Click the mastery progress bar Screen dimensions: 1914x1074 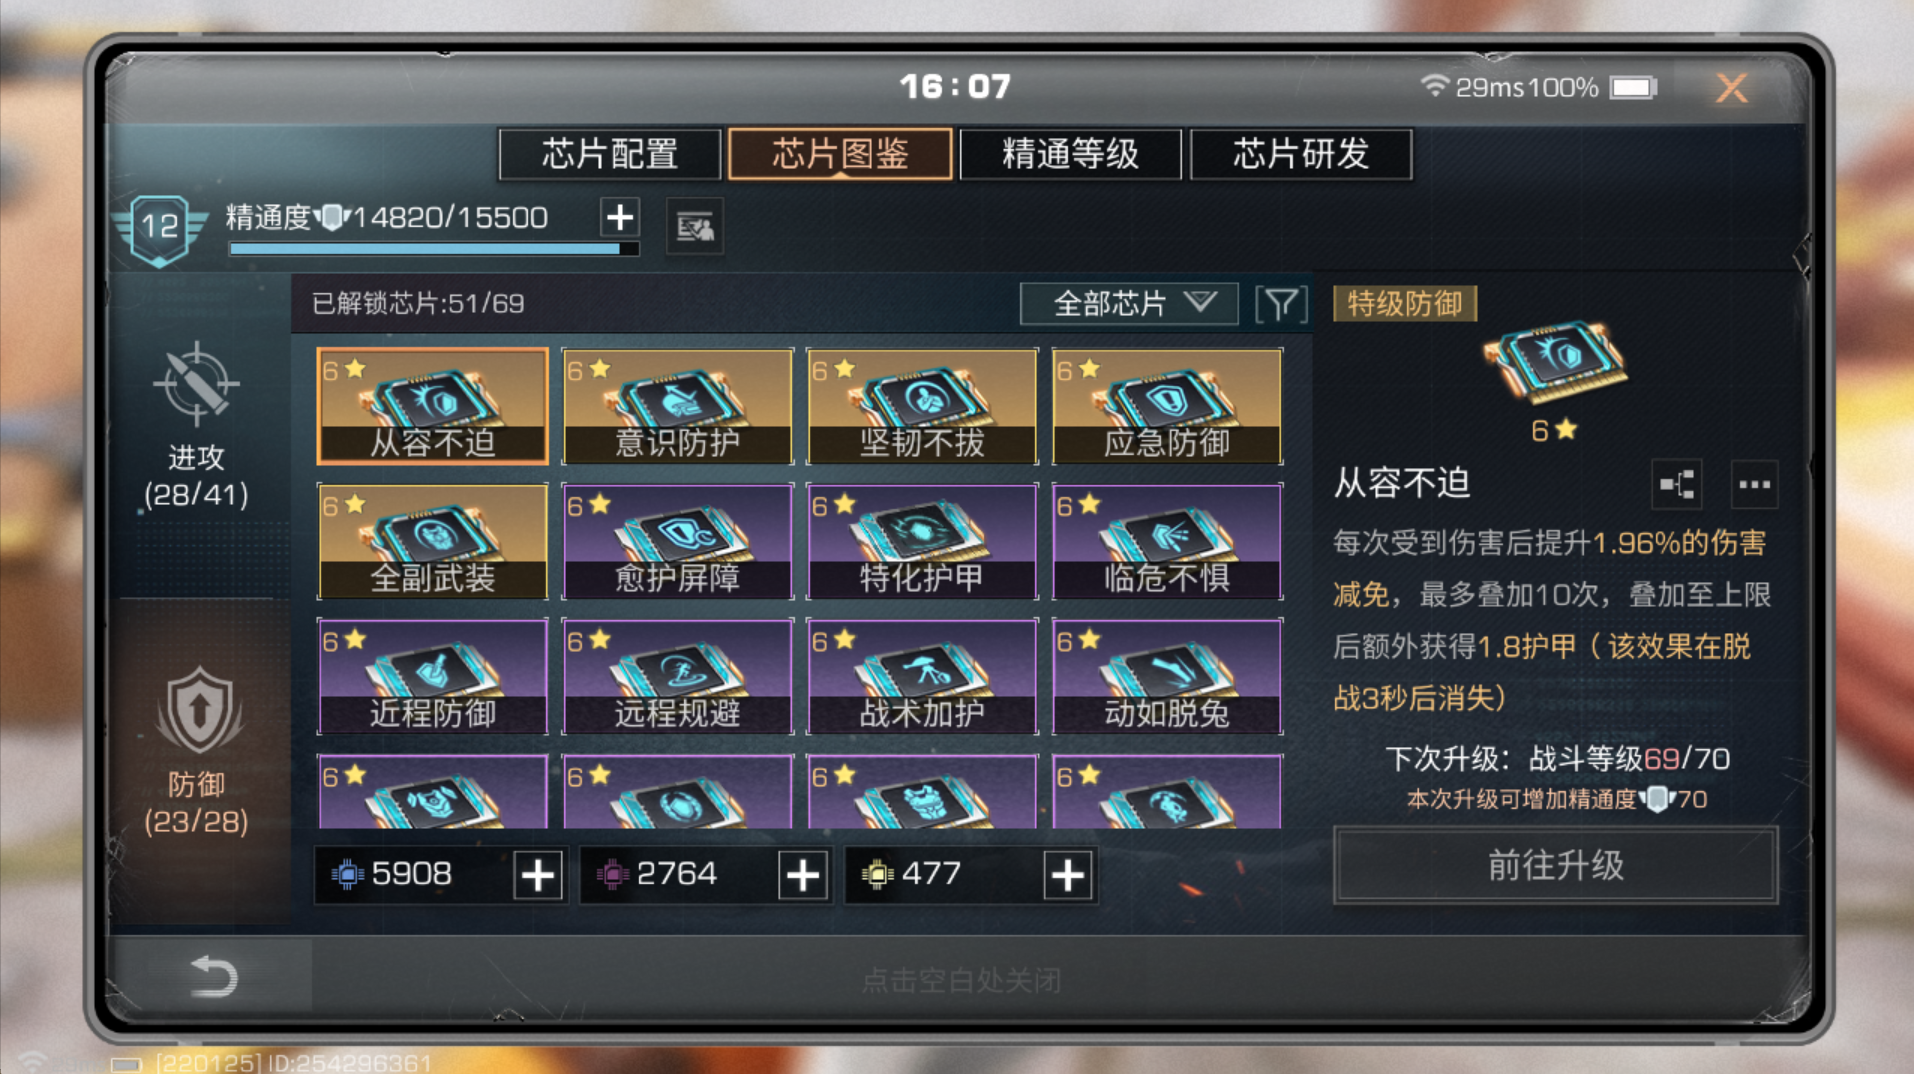pos(433,248)
